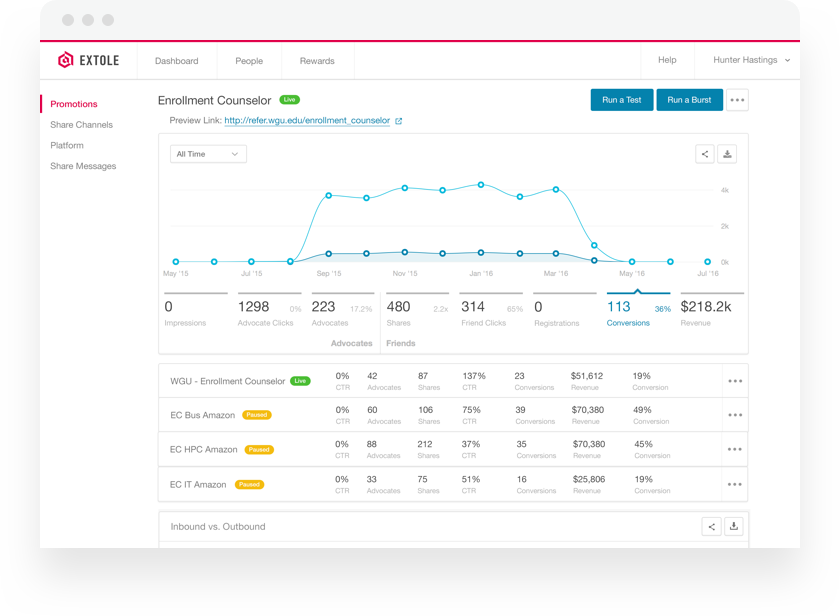The height and width of the screenshot is (616, 840).
Task: Open the All Time range dropdown
Action: coord(208,154)
